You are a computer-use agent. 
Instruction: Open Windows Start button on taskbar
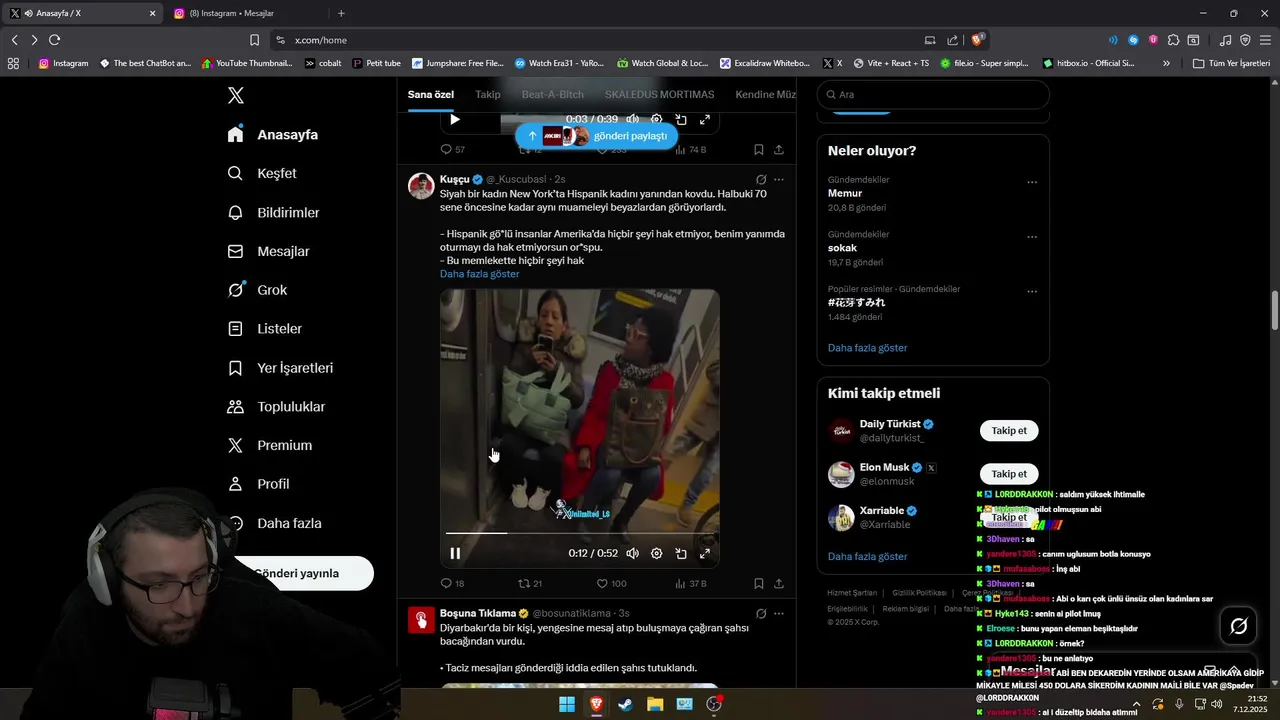567,704
